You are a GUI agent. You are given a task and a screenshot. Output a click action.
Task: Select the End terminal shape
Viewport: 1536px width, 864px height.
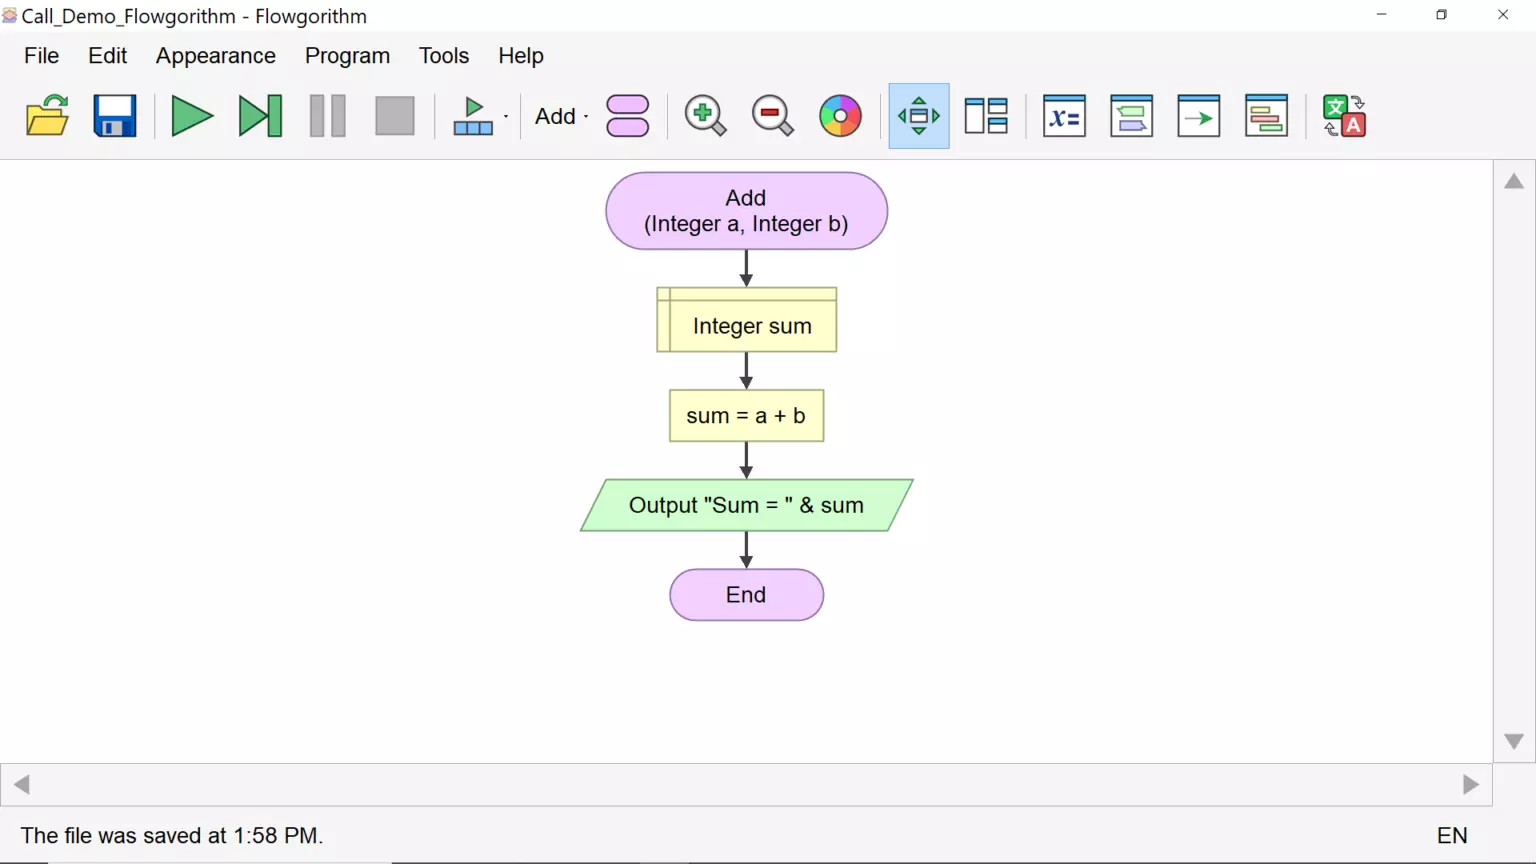[x=746, y=595]
